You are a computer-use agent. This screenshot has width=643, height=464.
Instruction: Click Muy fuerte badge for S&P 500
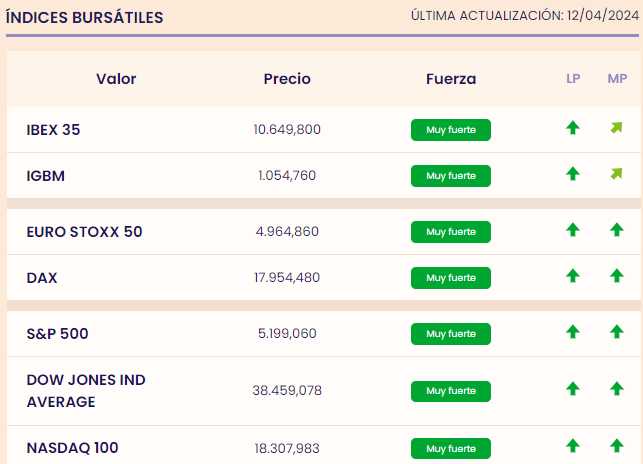coord(450,333)
